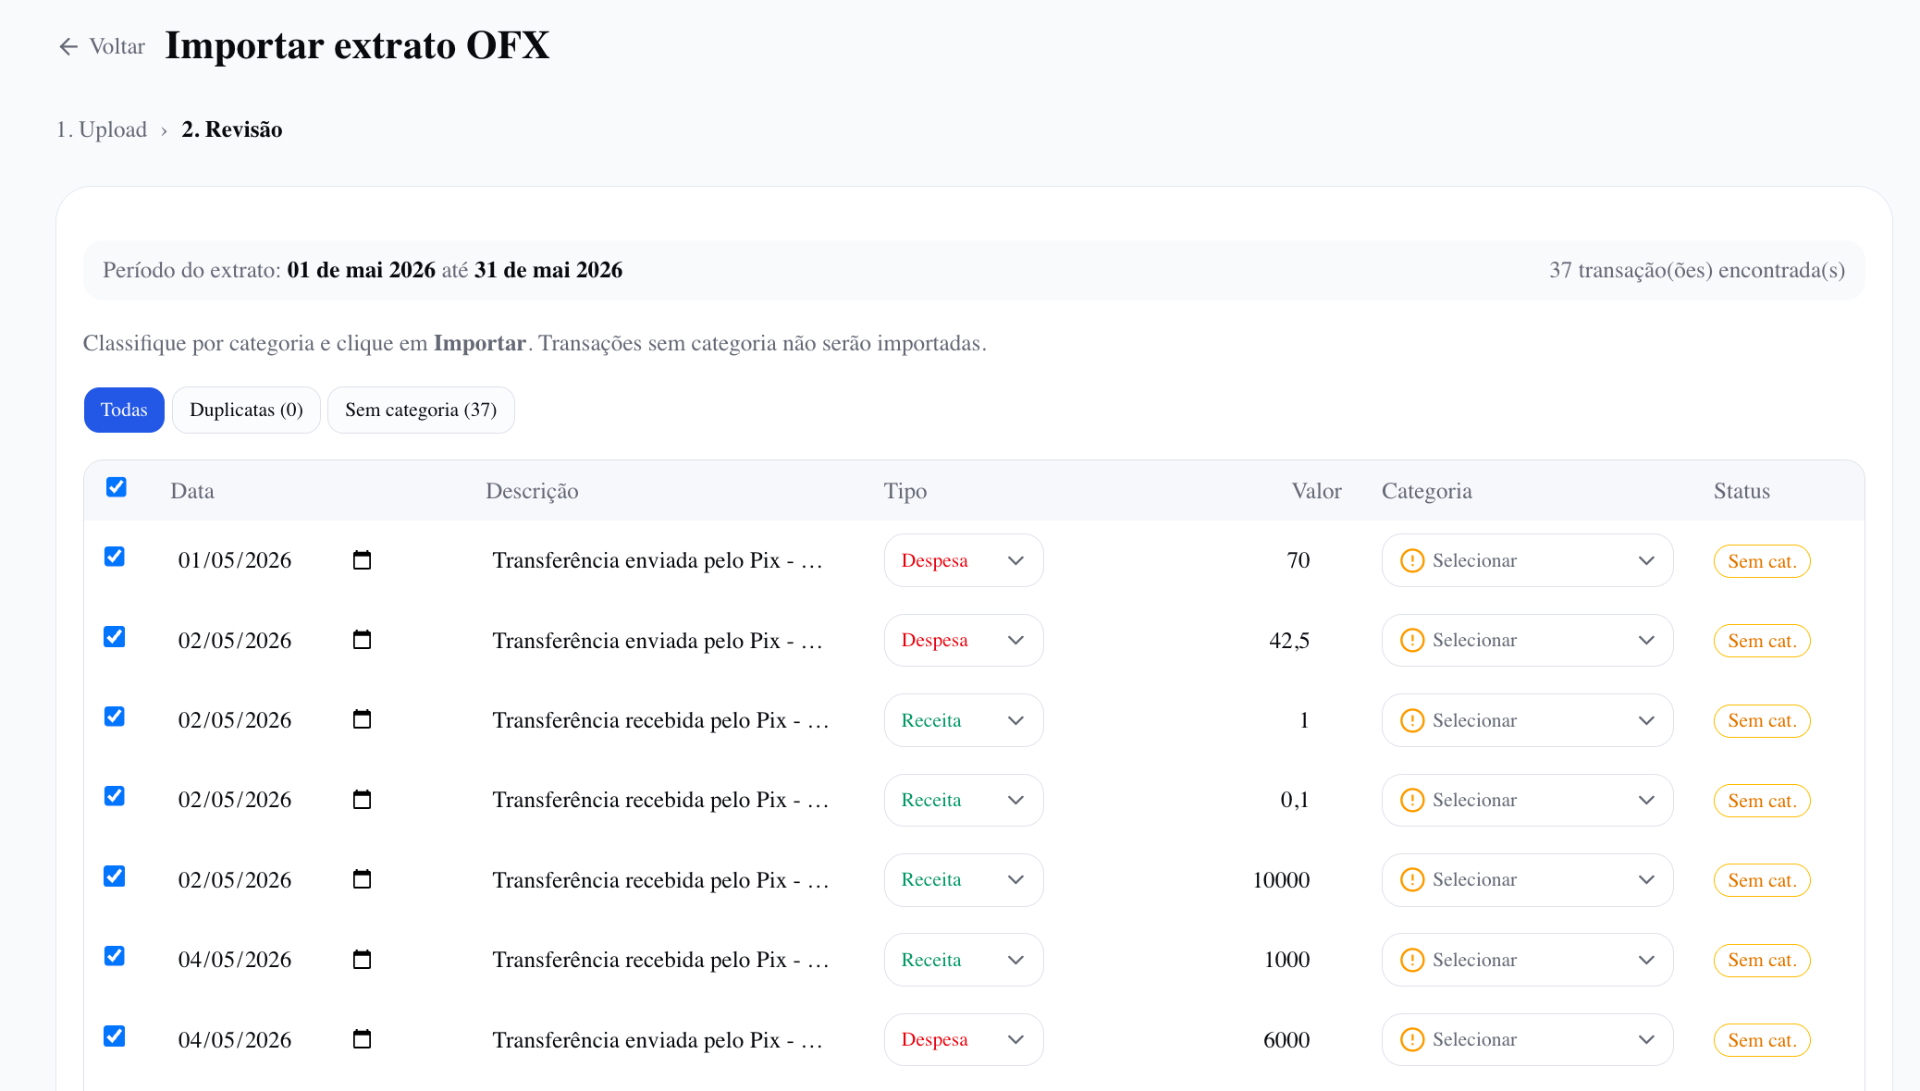
Task: Click warning icon in category of 6000 row
Action: [x=1412, y=1040]
